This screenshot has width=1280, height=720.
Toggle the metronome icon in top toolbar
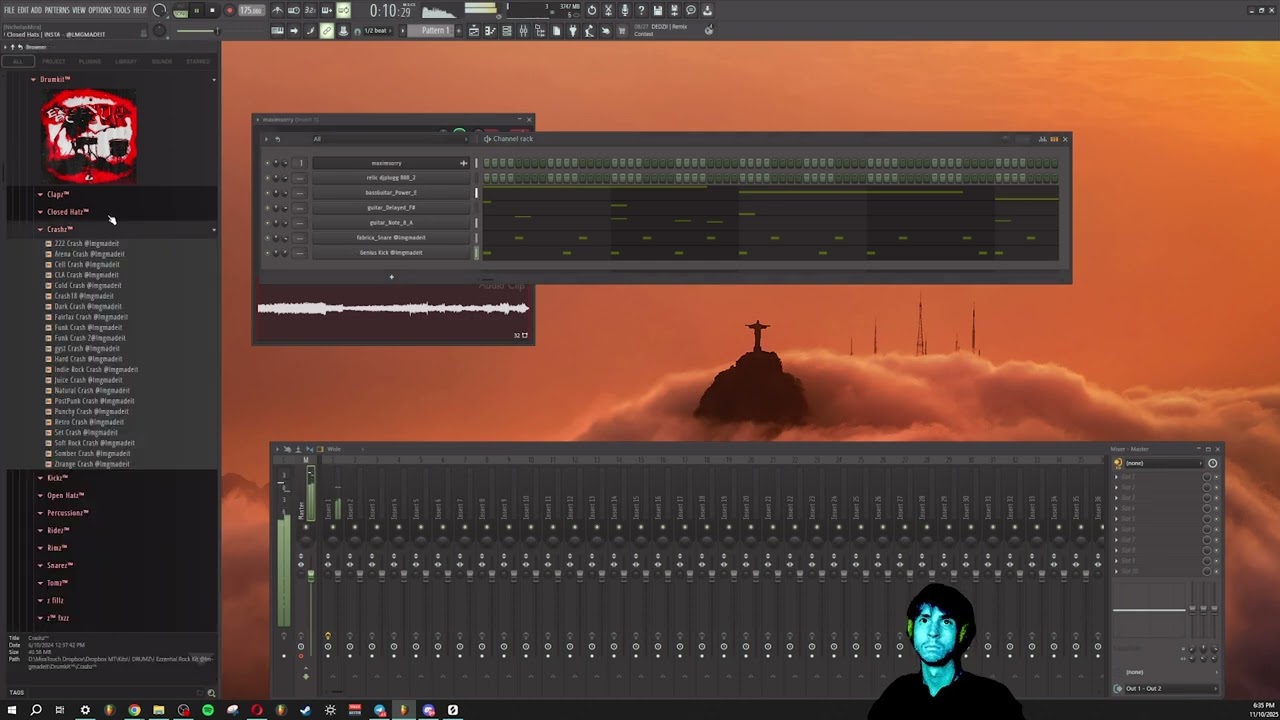[x=277, y=11]
